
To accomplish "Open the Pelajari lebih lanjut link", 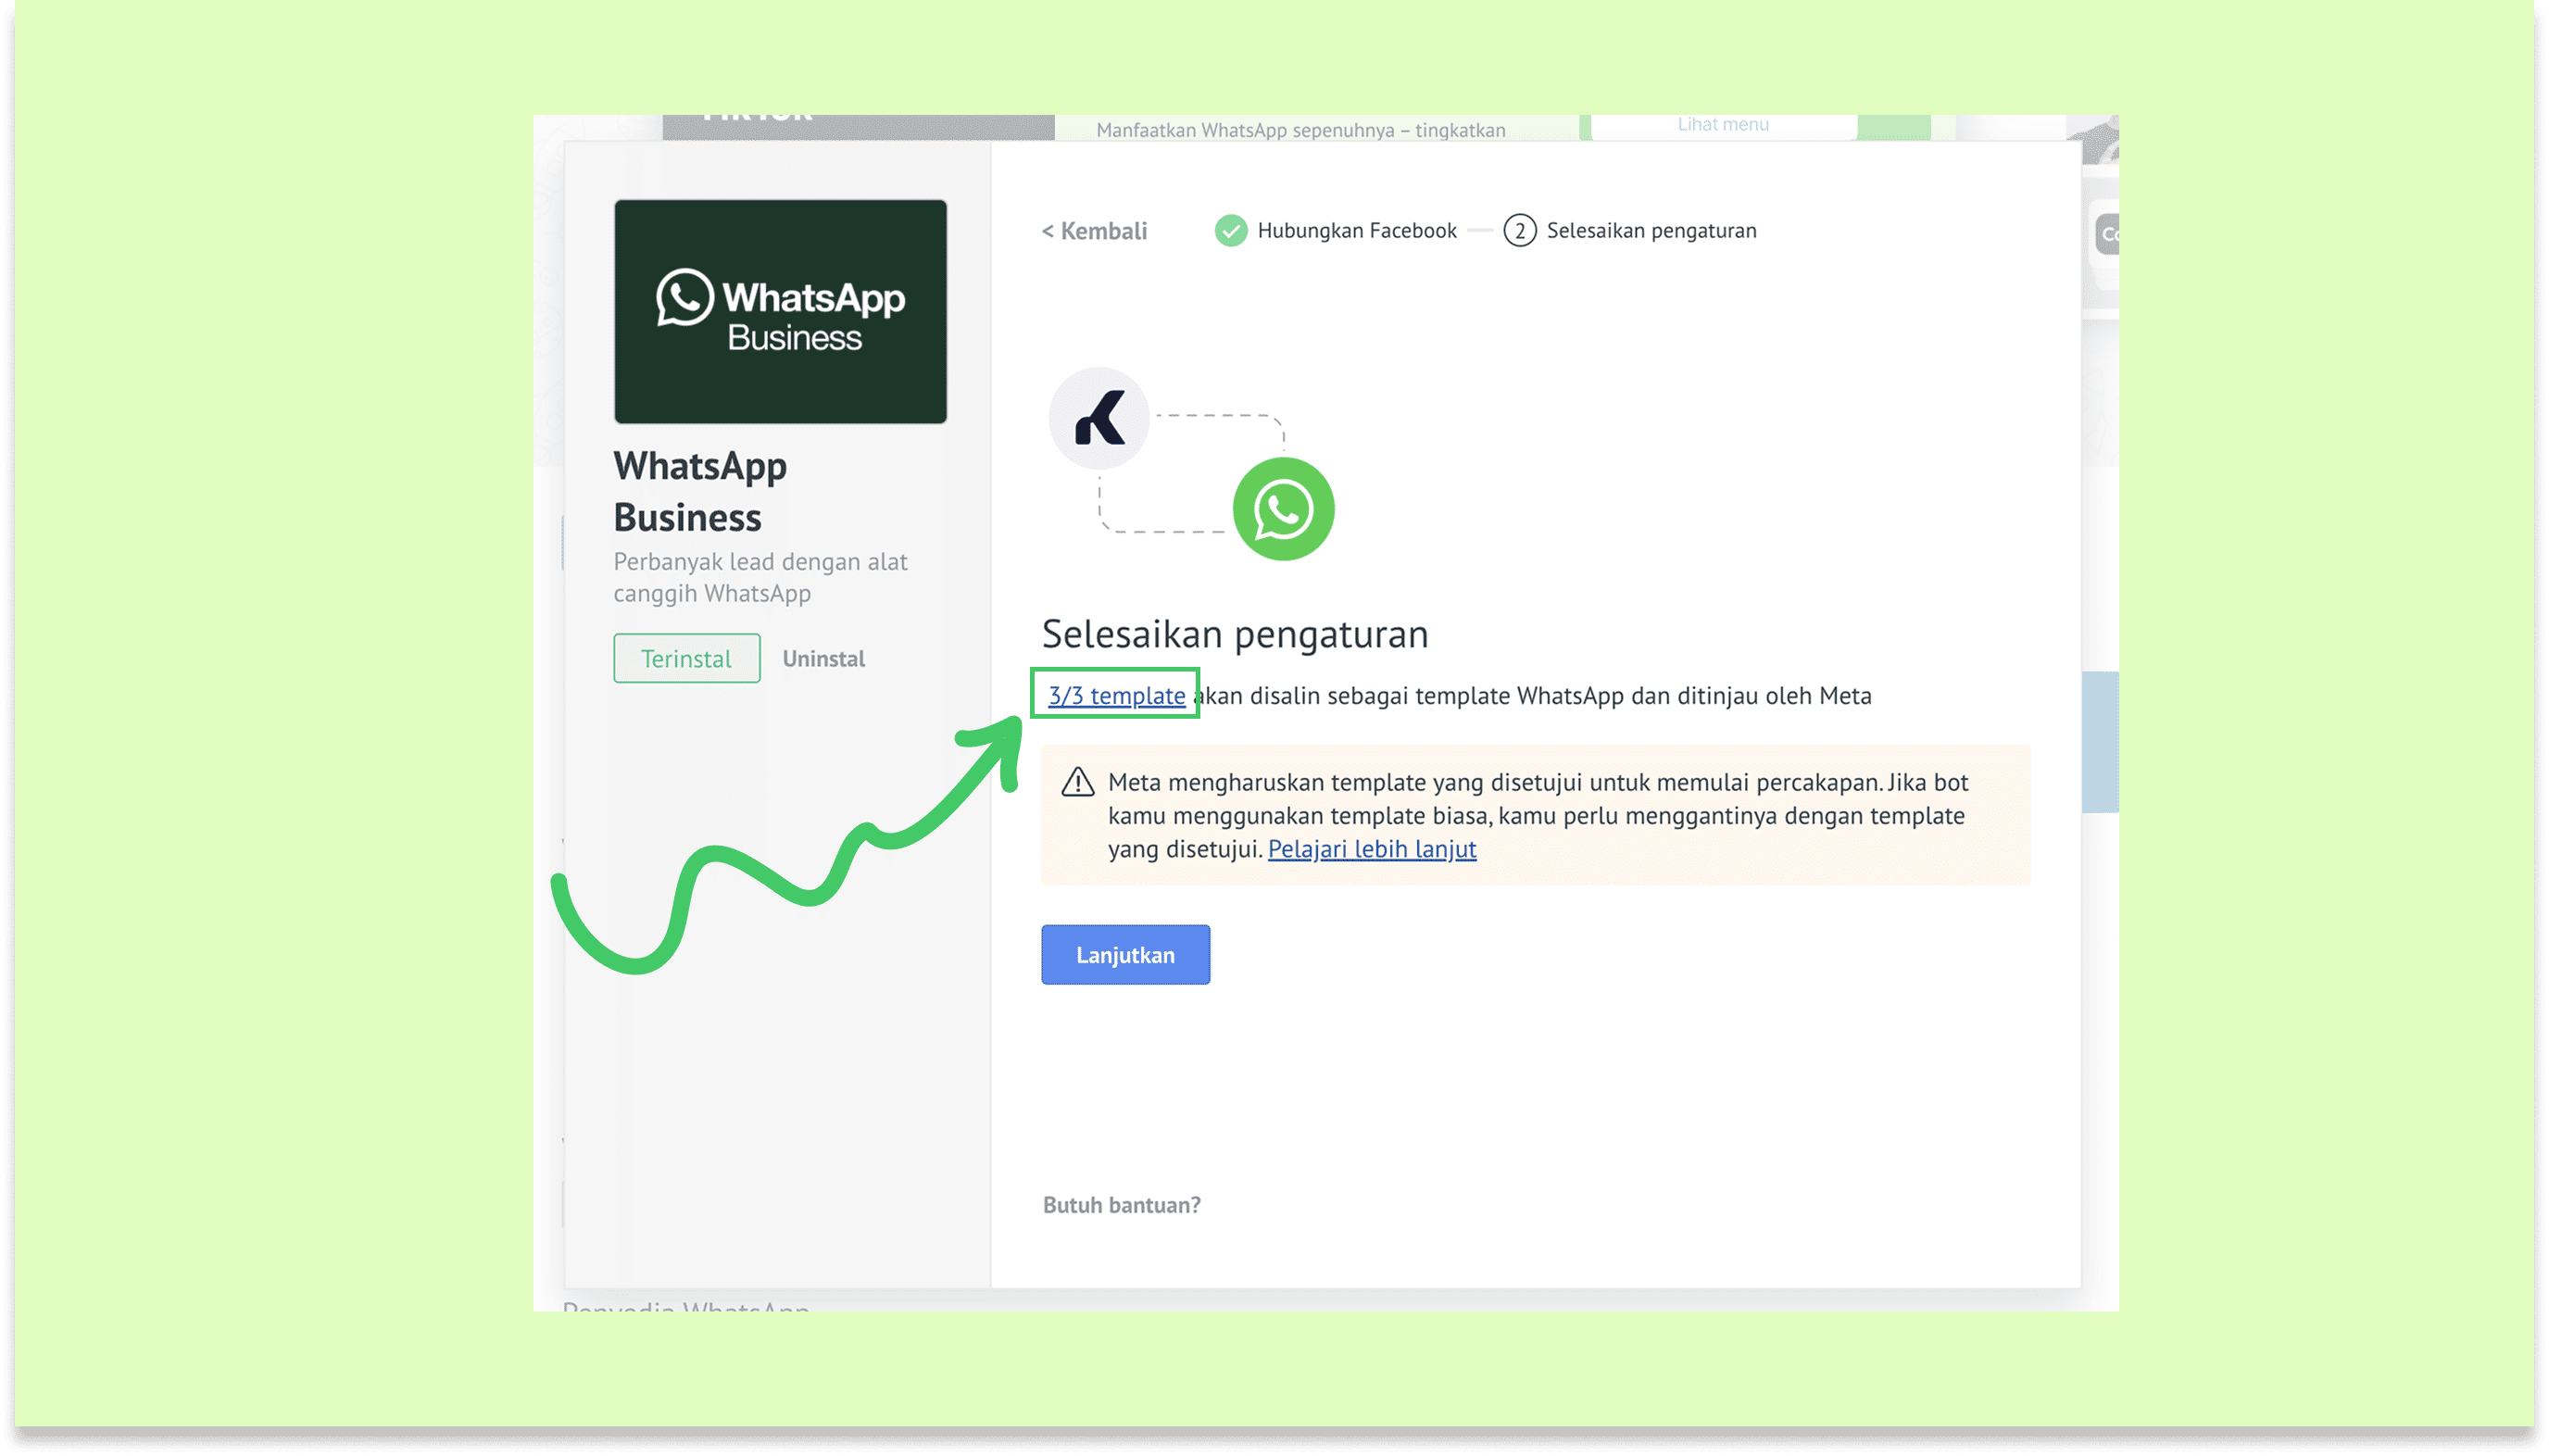I will pyautogui.click(x=1371, y=849).
